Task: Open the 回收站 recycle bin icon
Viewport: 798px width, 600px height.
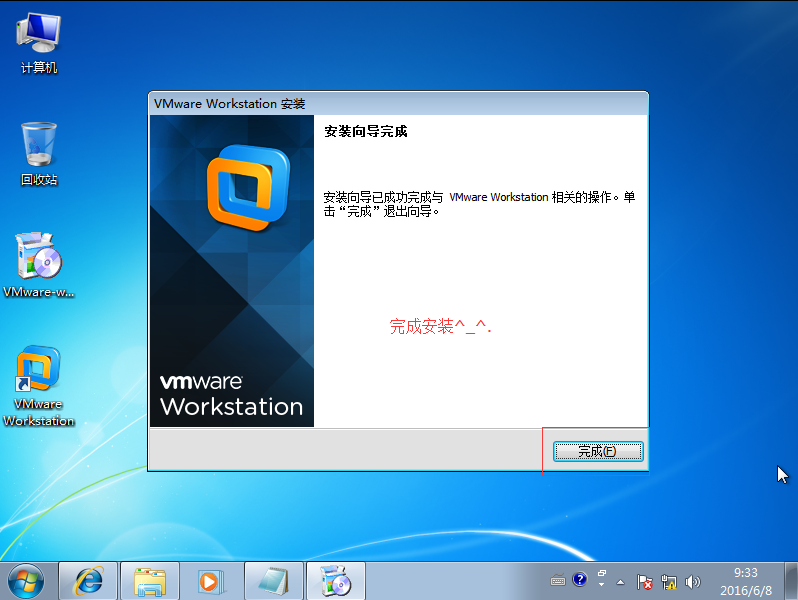Action: tap(39, 150)
